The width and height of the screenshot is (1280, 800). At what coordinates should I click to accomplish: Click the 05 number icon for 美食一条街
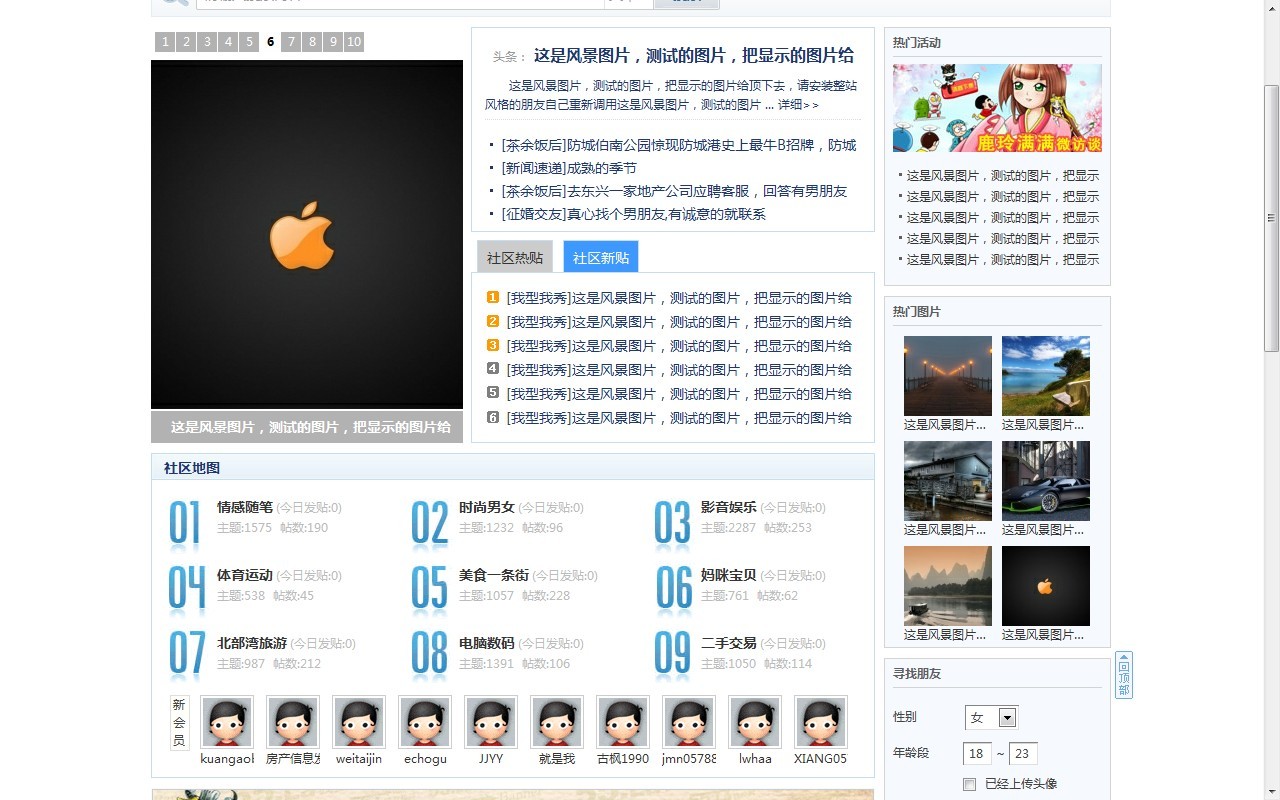pyautogui.click(x=429, y=590)
